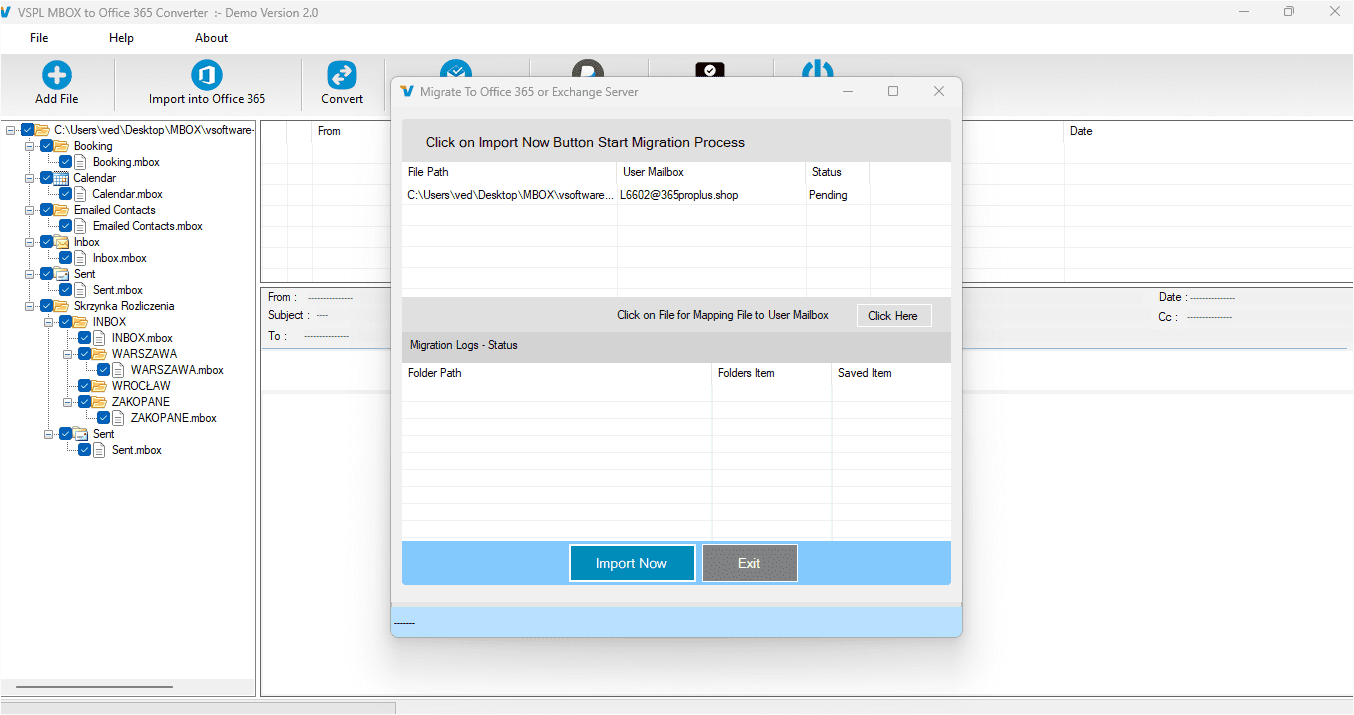Uncheck the WARSZAWA.mbox checkbox
The height and width of the screenshot is (715, 1354).
[x=103, y=370]
